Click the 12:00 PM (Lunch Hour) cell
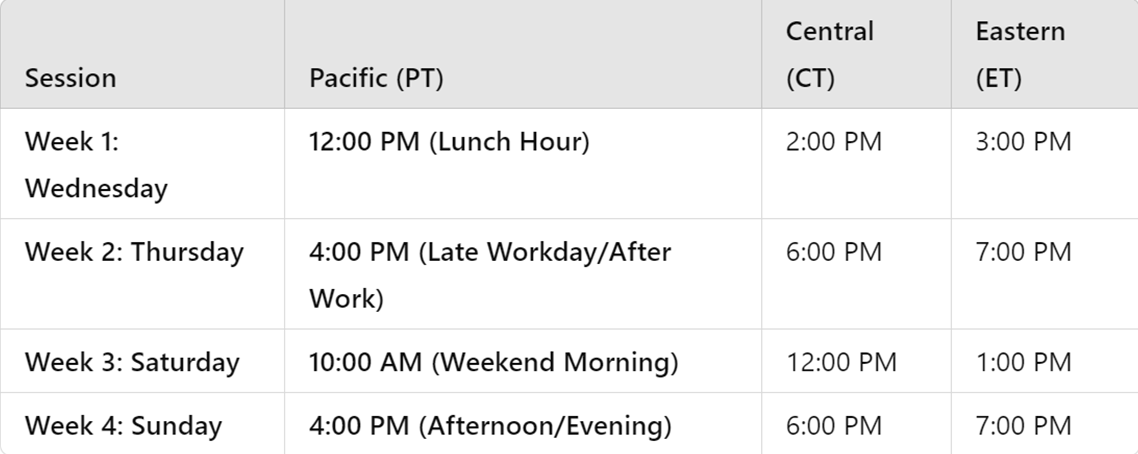Screen dimensions: 1138x454 (x=450, y=142)
